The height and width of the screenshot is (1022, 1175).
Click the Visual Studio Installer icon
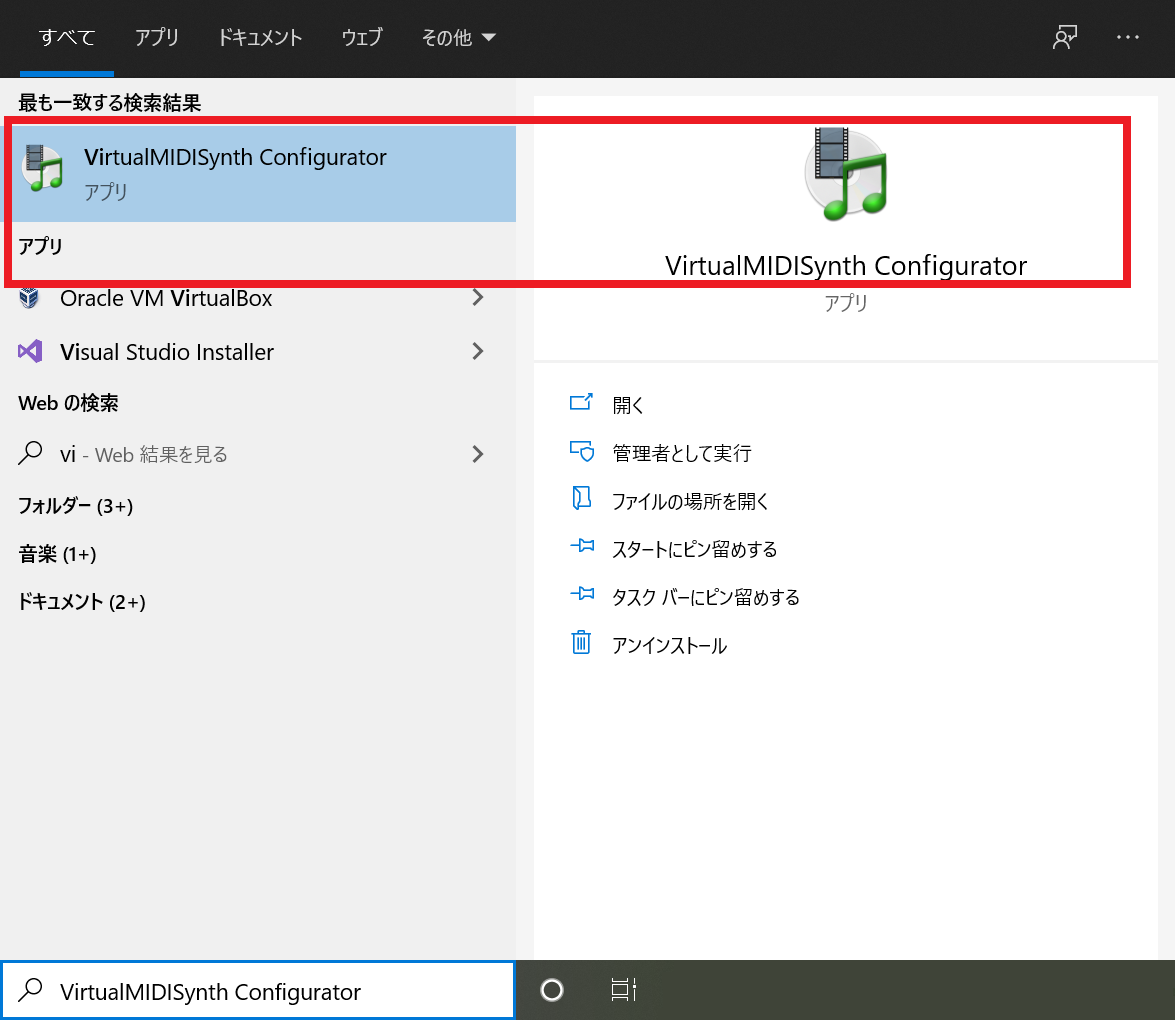coord(30,351)
